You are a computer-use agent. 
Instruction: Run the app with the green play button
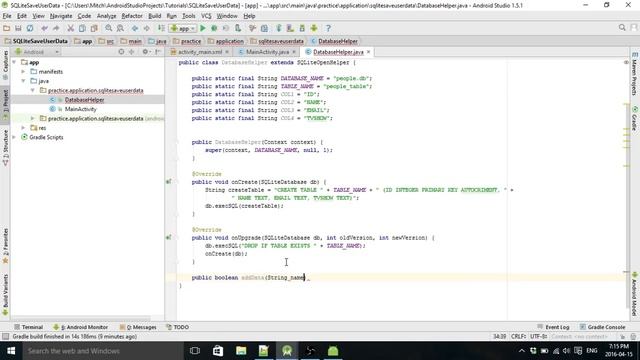point(203,28)
